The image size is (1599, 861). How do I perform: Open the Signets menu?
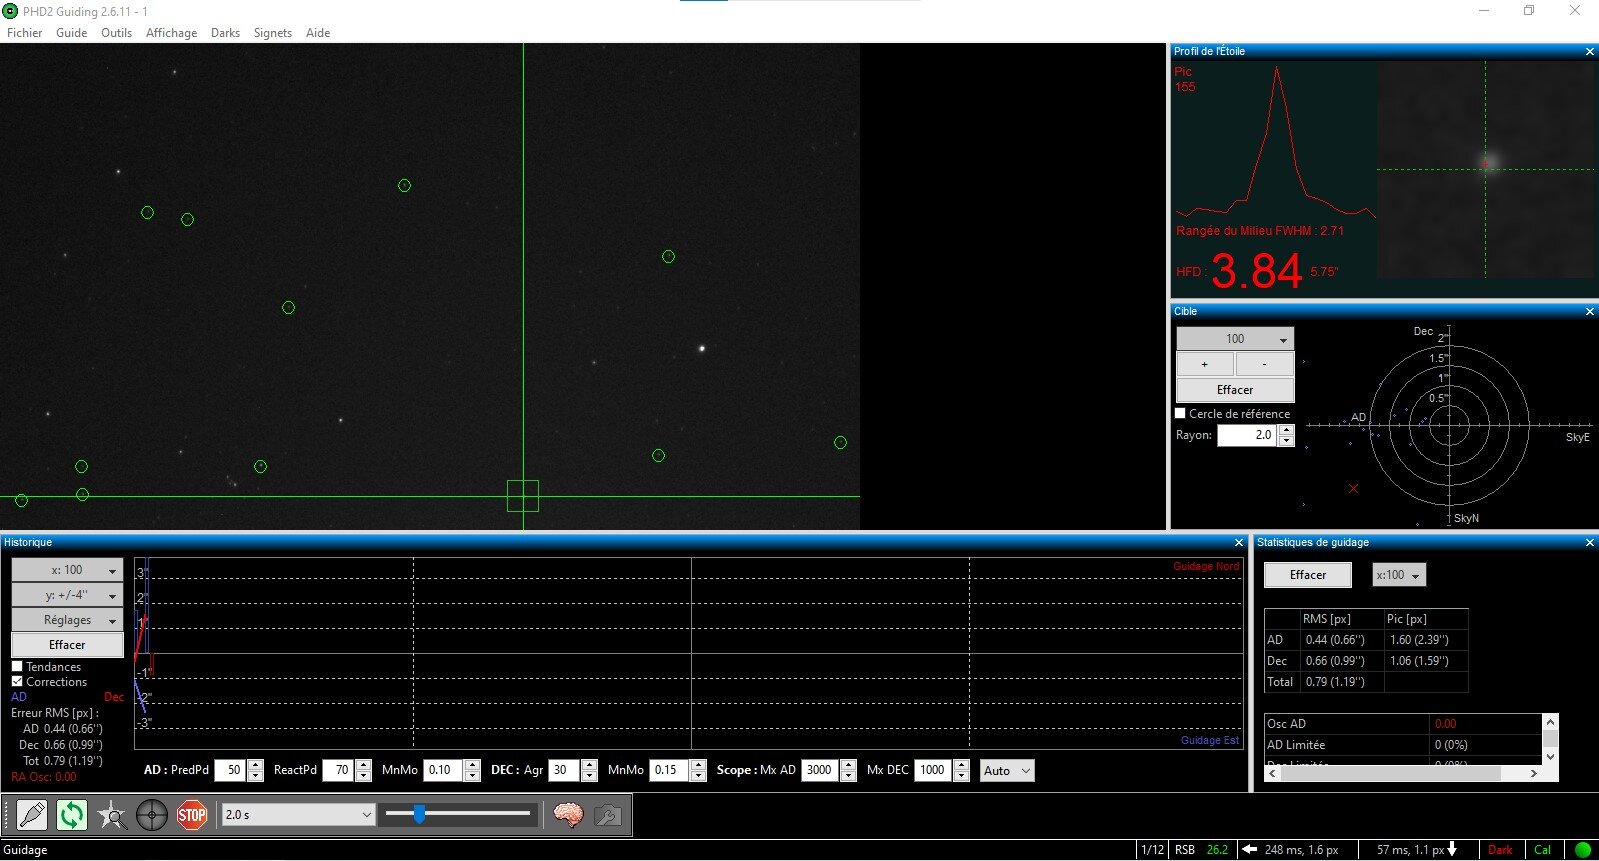[273, 33]
